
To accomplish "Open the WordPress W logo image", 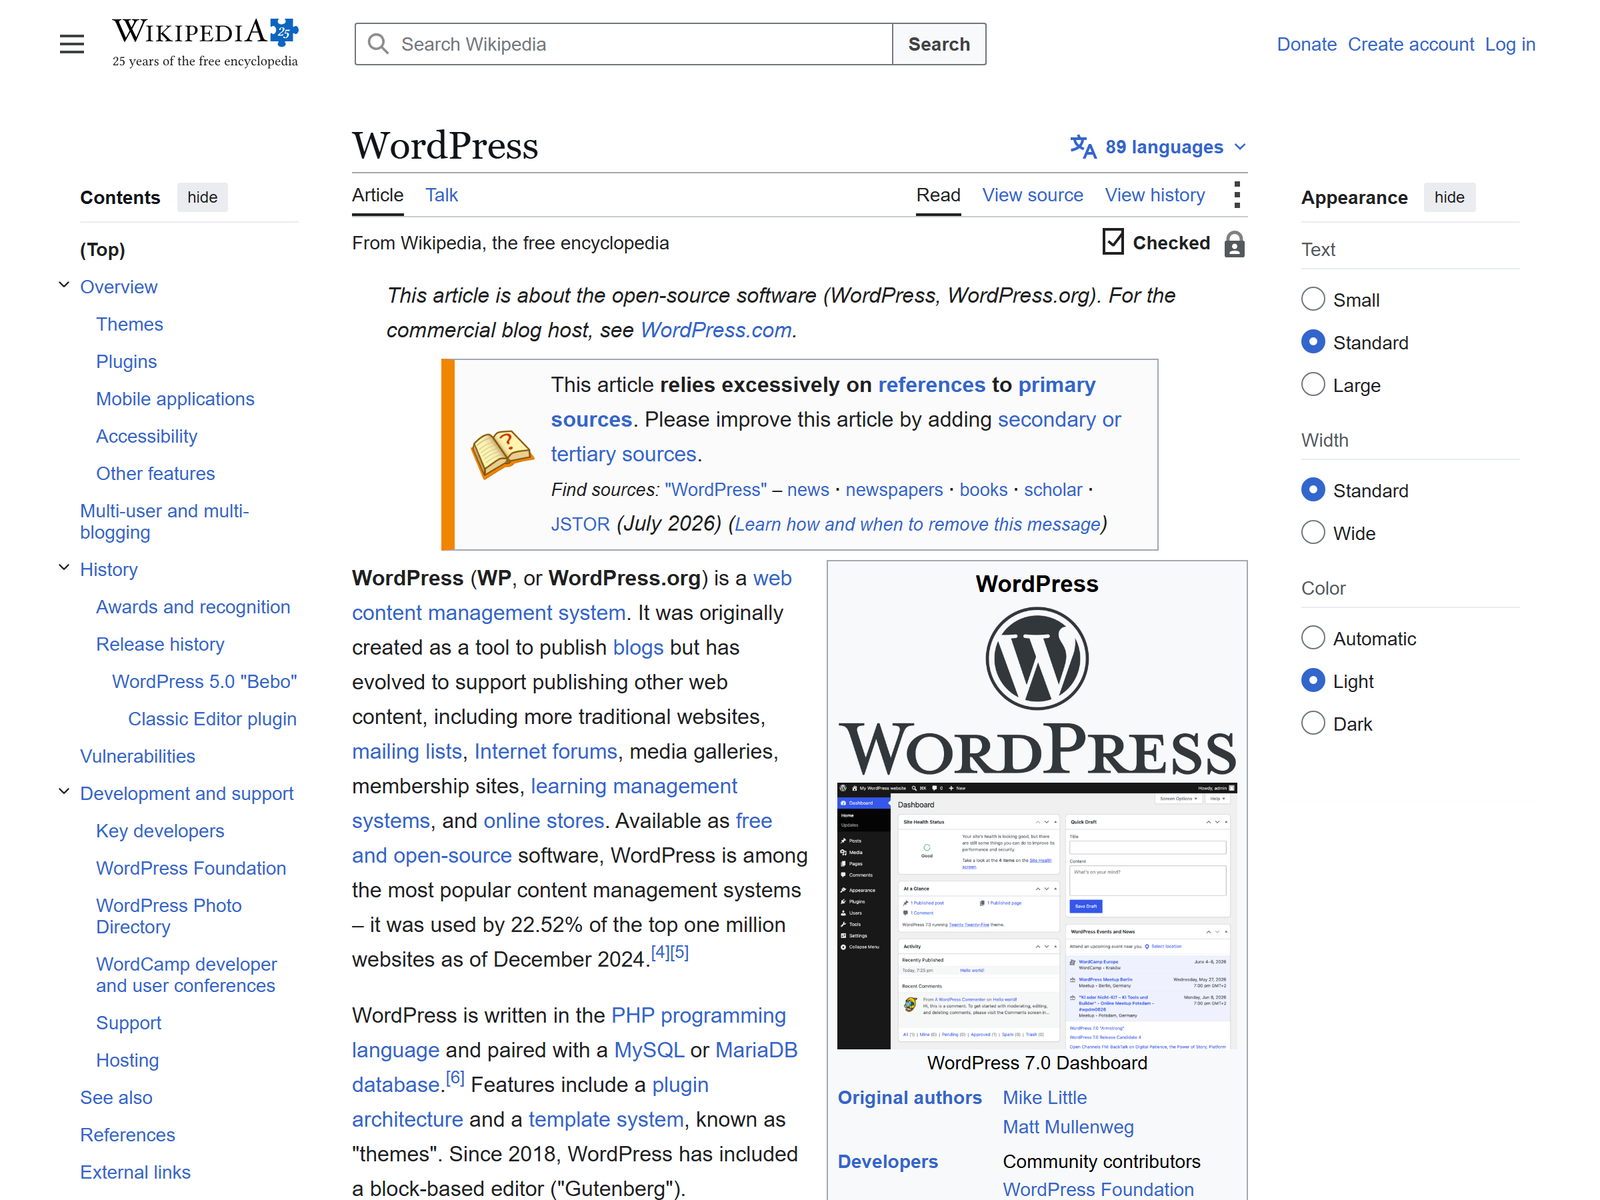I will pyautogui.click(x=1037, y=659).
